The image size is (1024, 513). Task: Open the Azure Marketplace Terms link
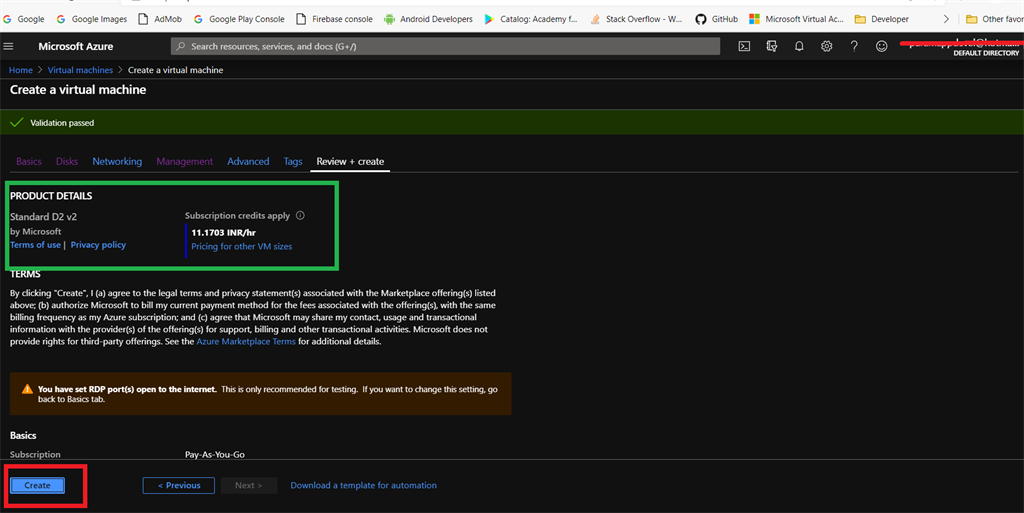[x=246, y=341]
